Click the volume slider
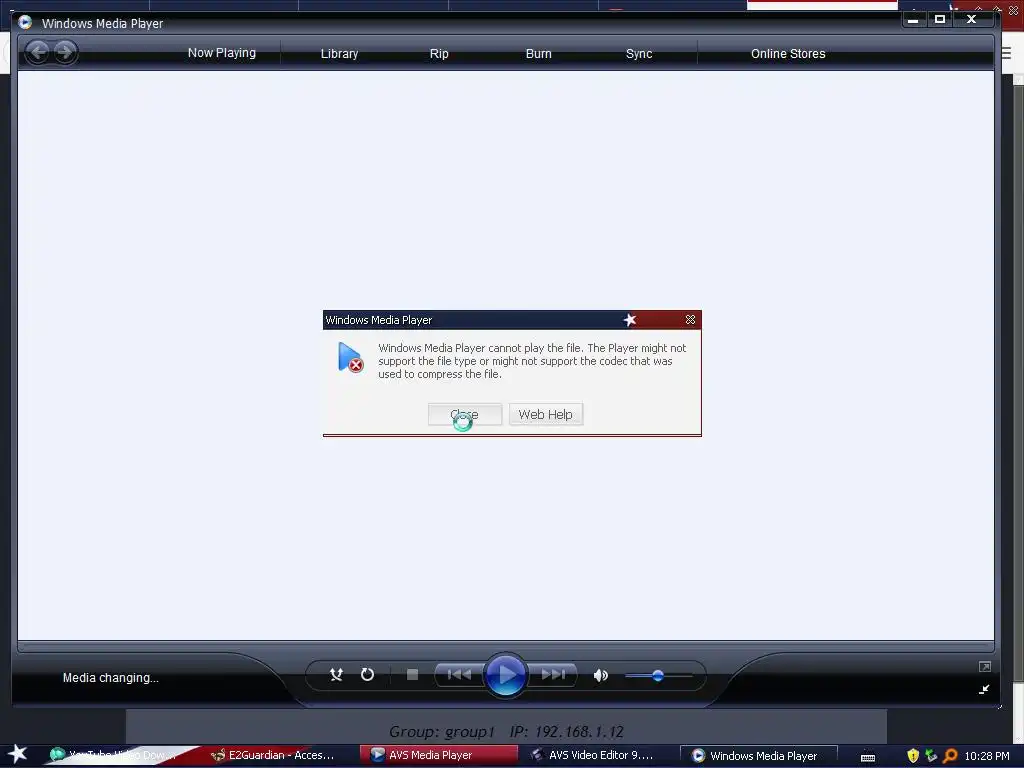Image resolution: width=1024 pixels, height=768 pixels. [x=658, y=675]
